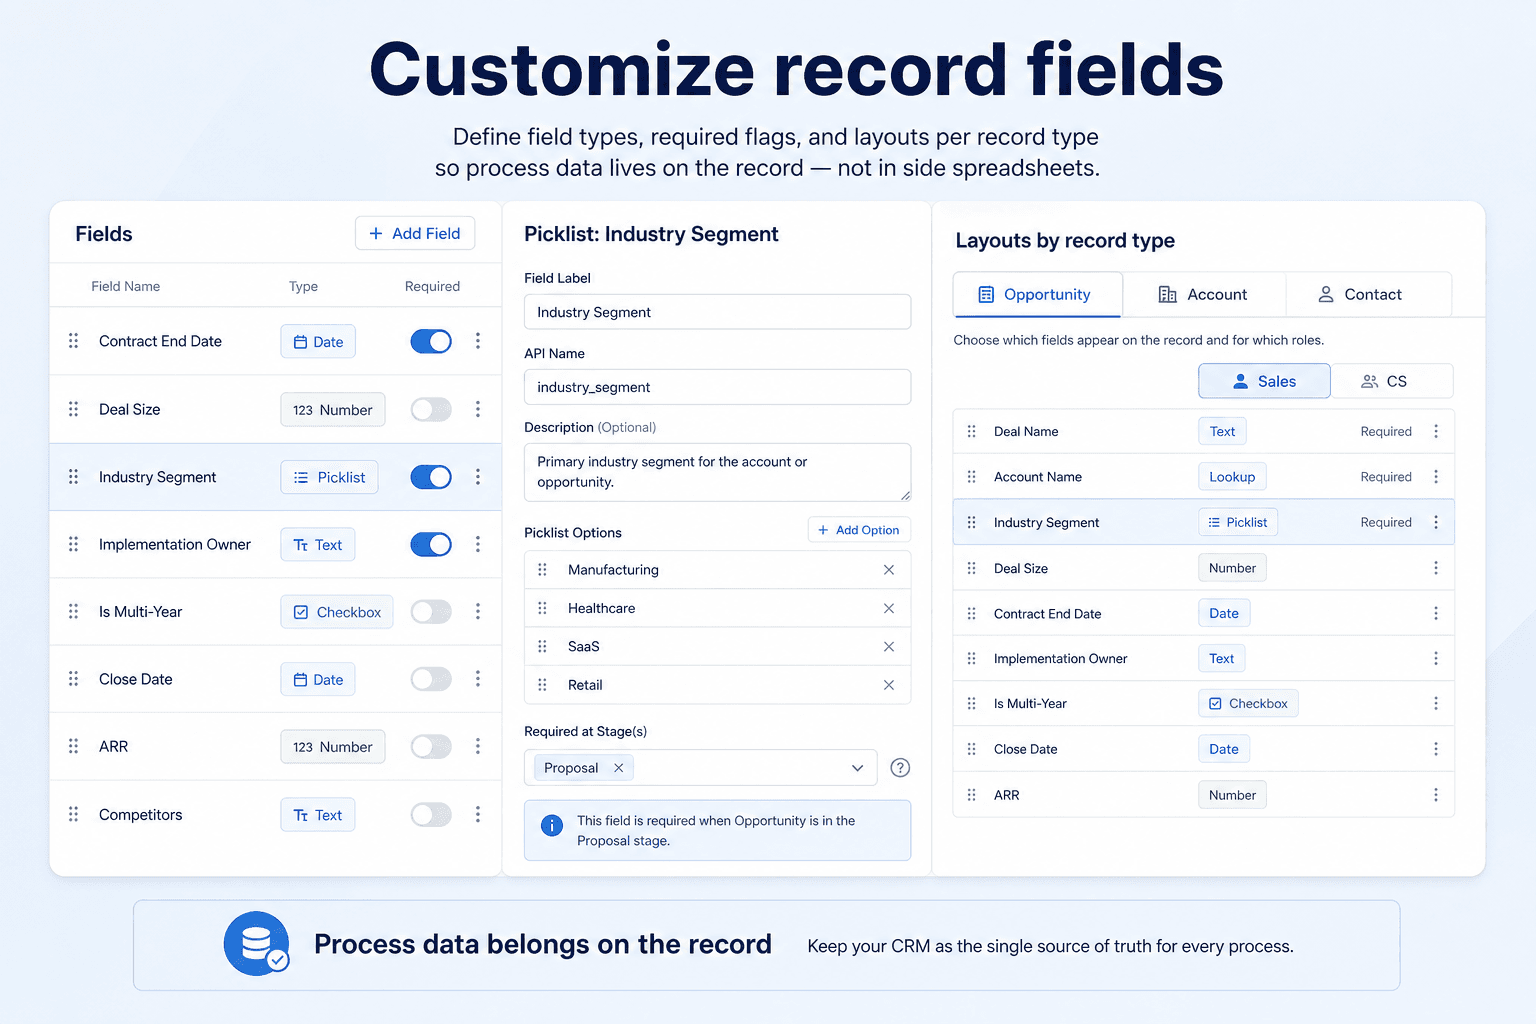Enable required toggle for Is Multi-Year

(x=431, y=611)
